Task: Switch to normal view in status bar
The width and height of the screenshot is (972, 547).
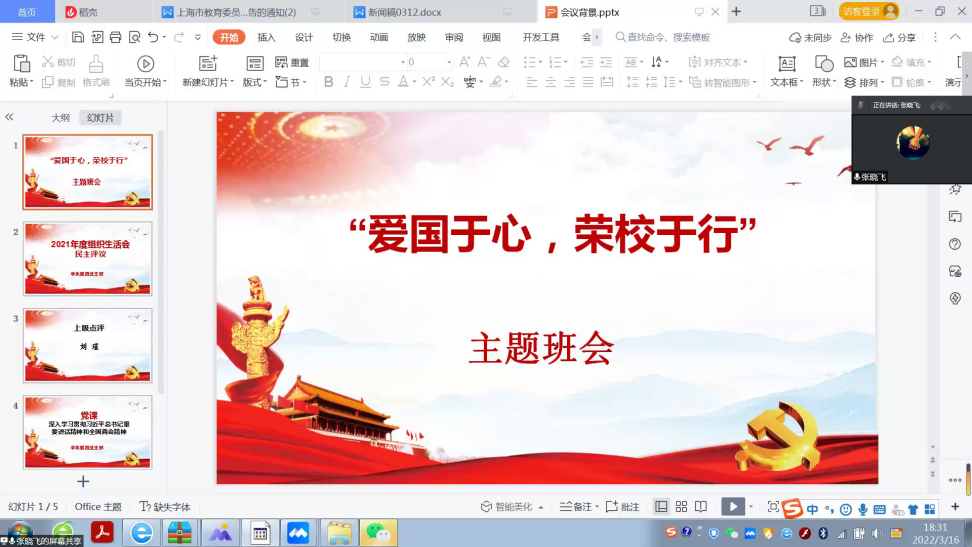Action: 661,507
